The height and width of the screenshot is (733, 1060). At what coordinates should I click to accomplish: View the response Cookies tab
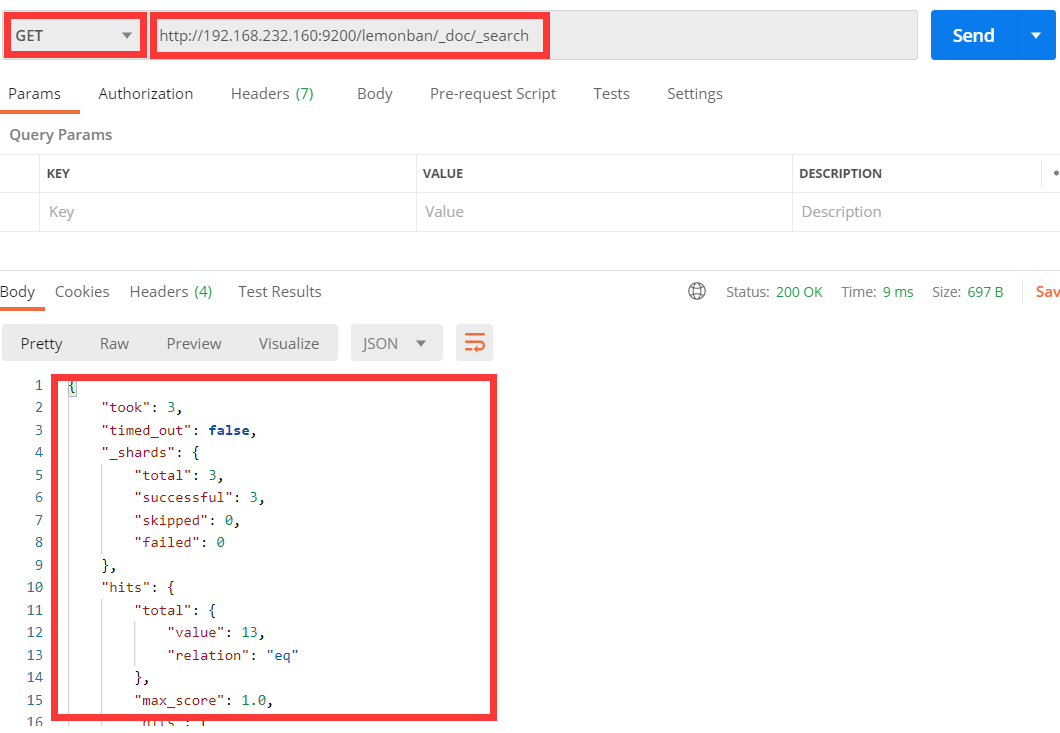click(82, 292)
